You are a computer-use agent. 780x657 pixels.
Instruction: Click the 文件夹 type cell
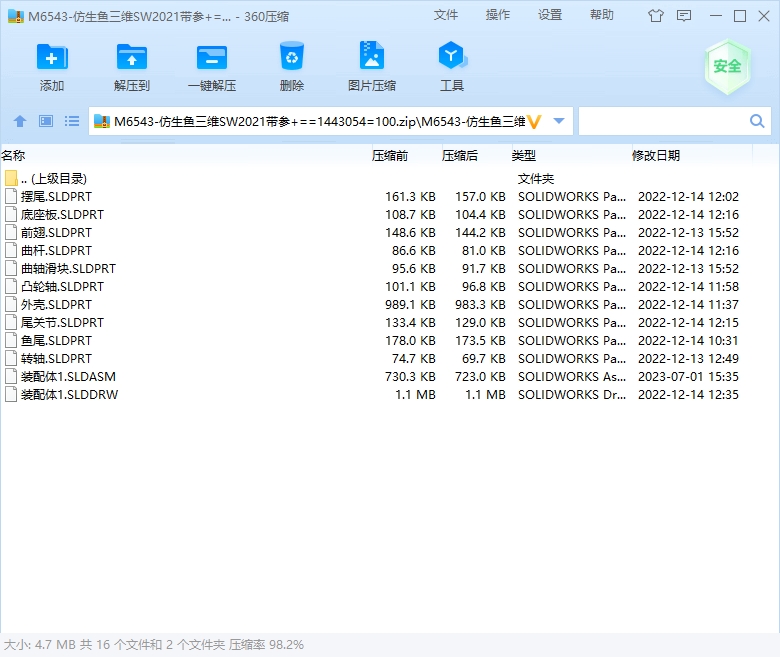536,179
